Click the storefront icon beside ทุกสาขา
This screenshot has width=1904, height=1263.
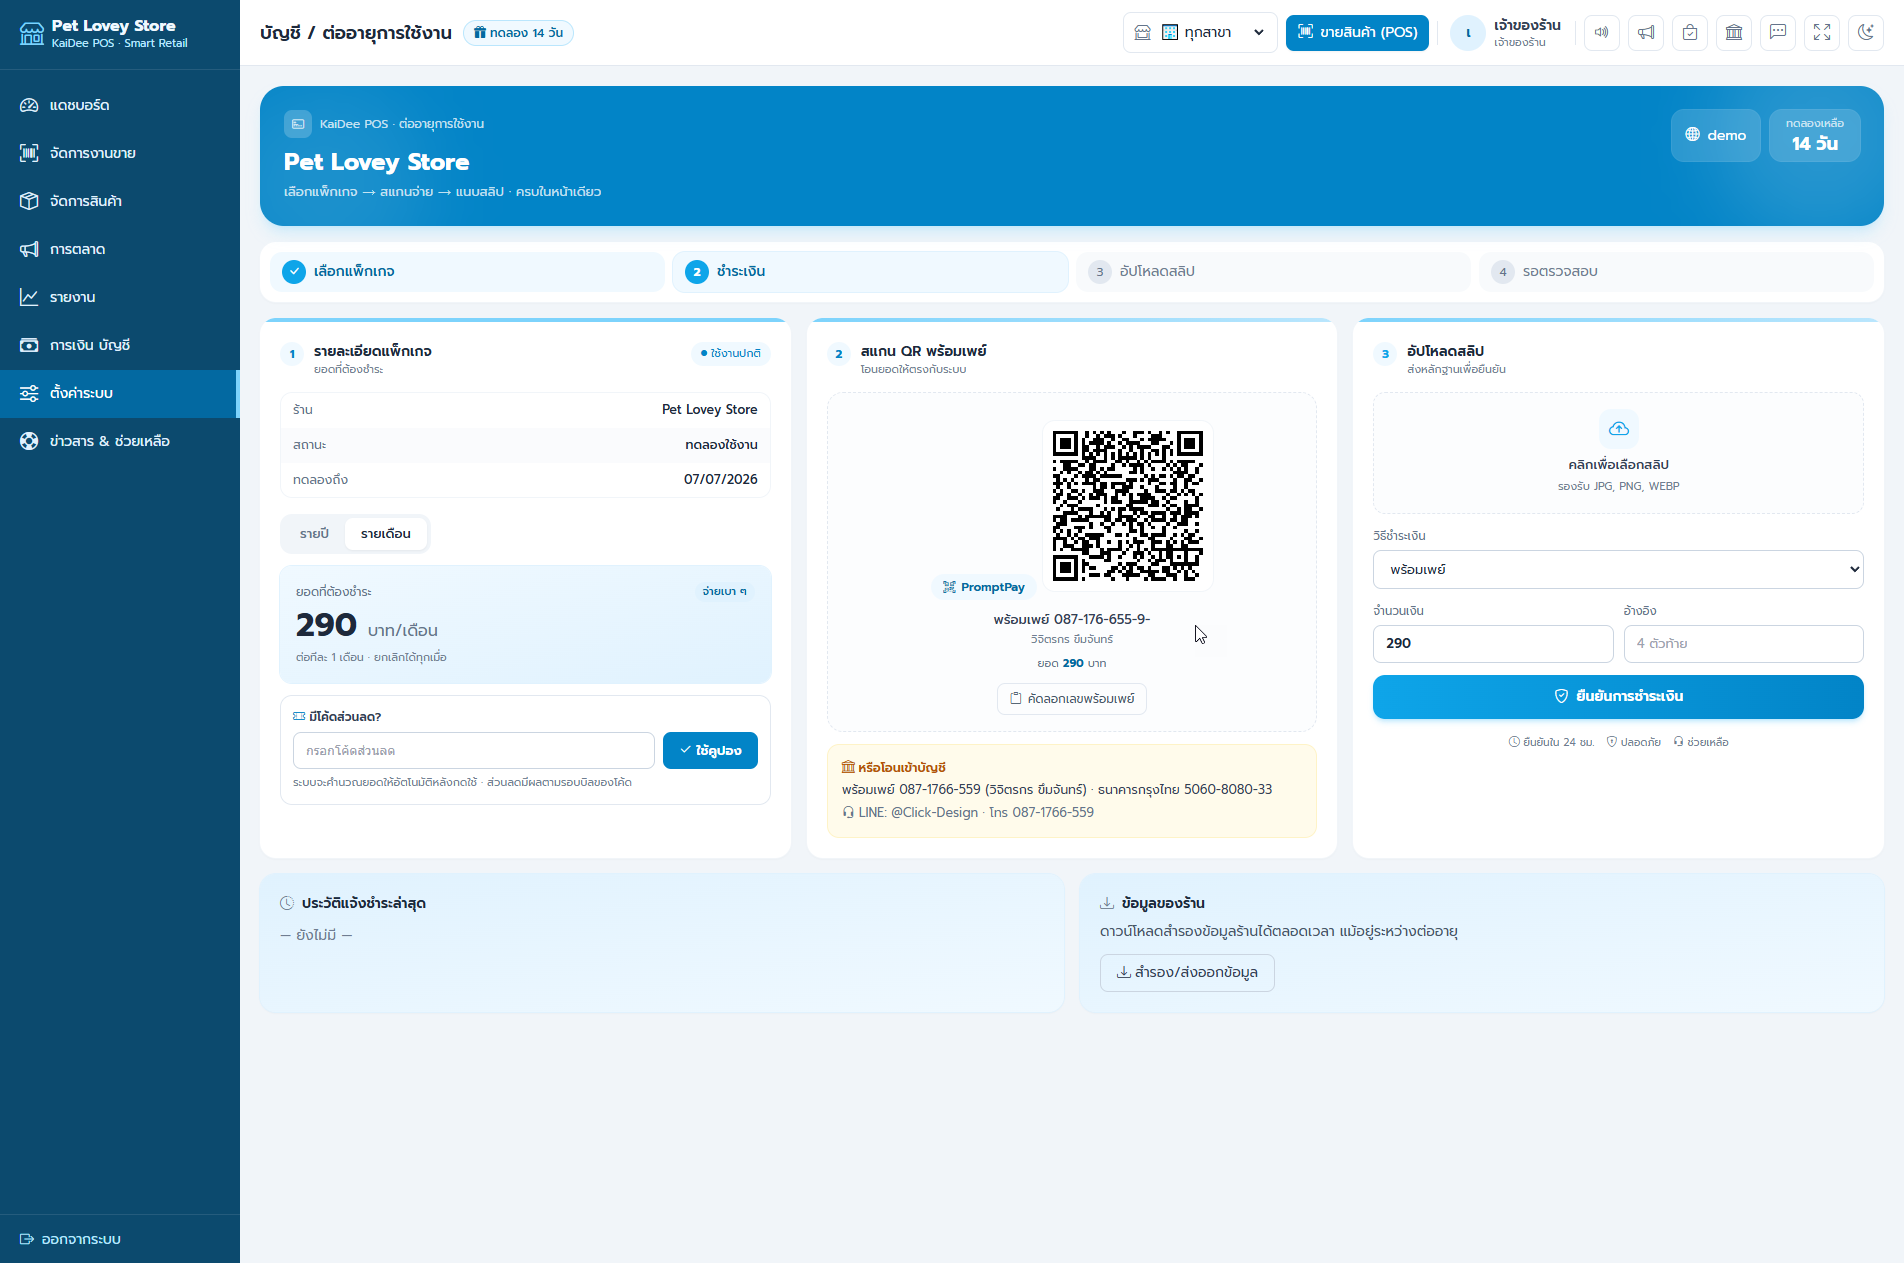1143,33
